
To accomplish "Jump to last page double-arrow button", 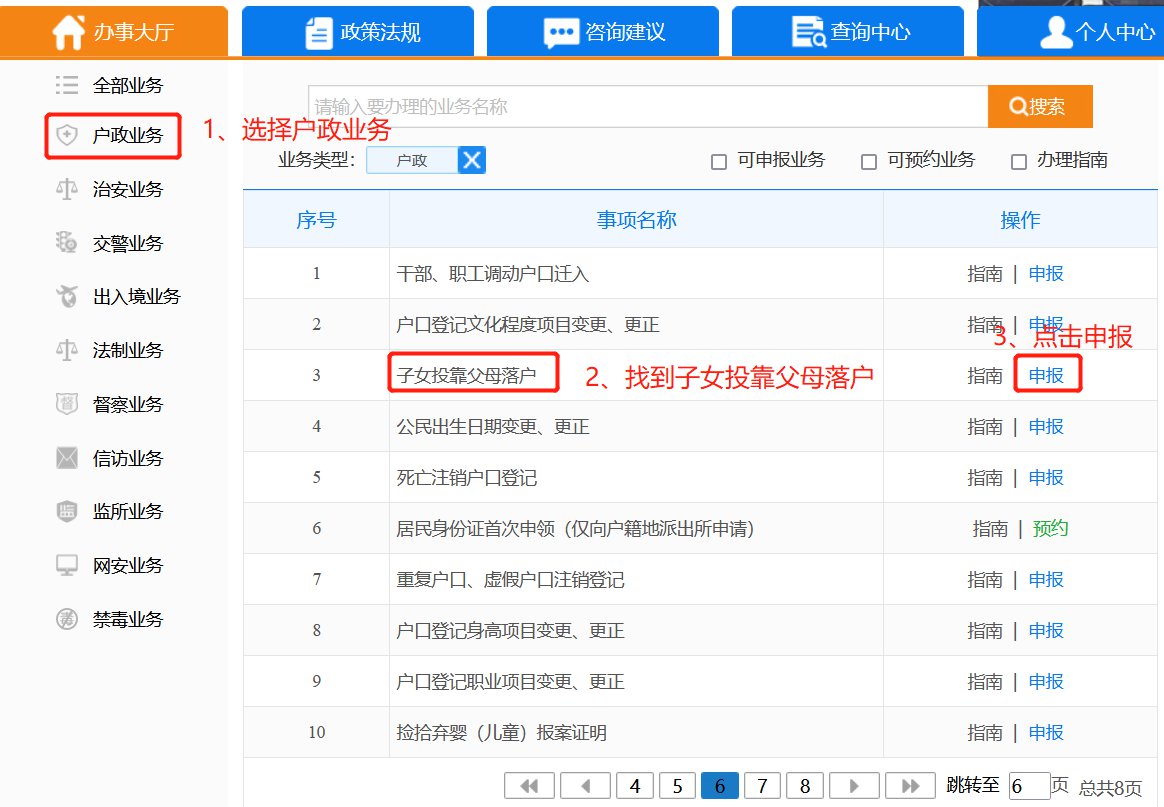I will 910,786.
